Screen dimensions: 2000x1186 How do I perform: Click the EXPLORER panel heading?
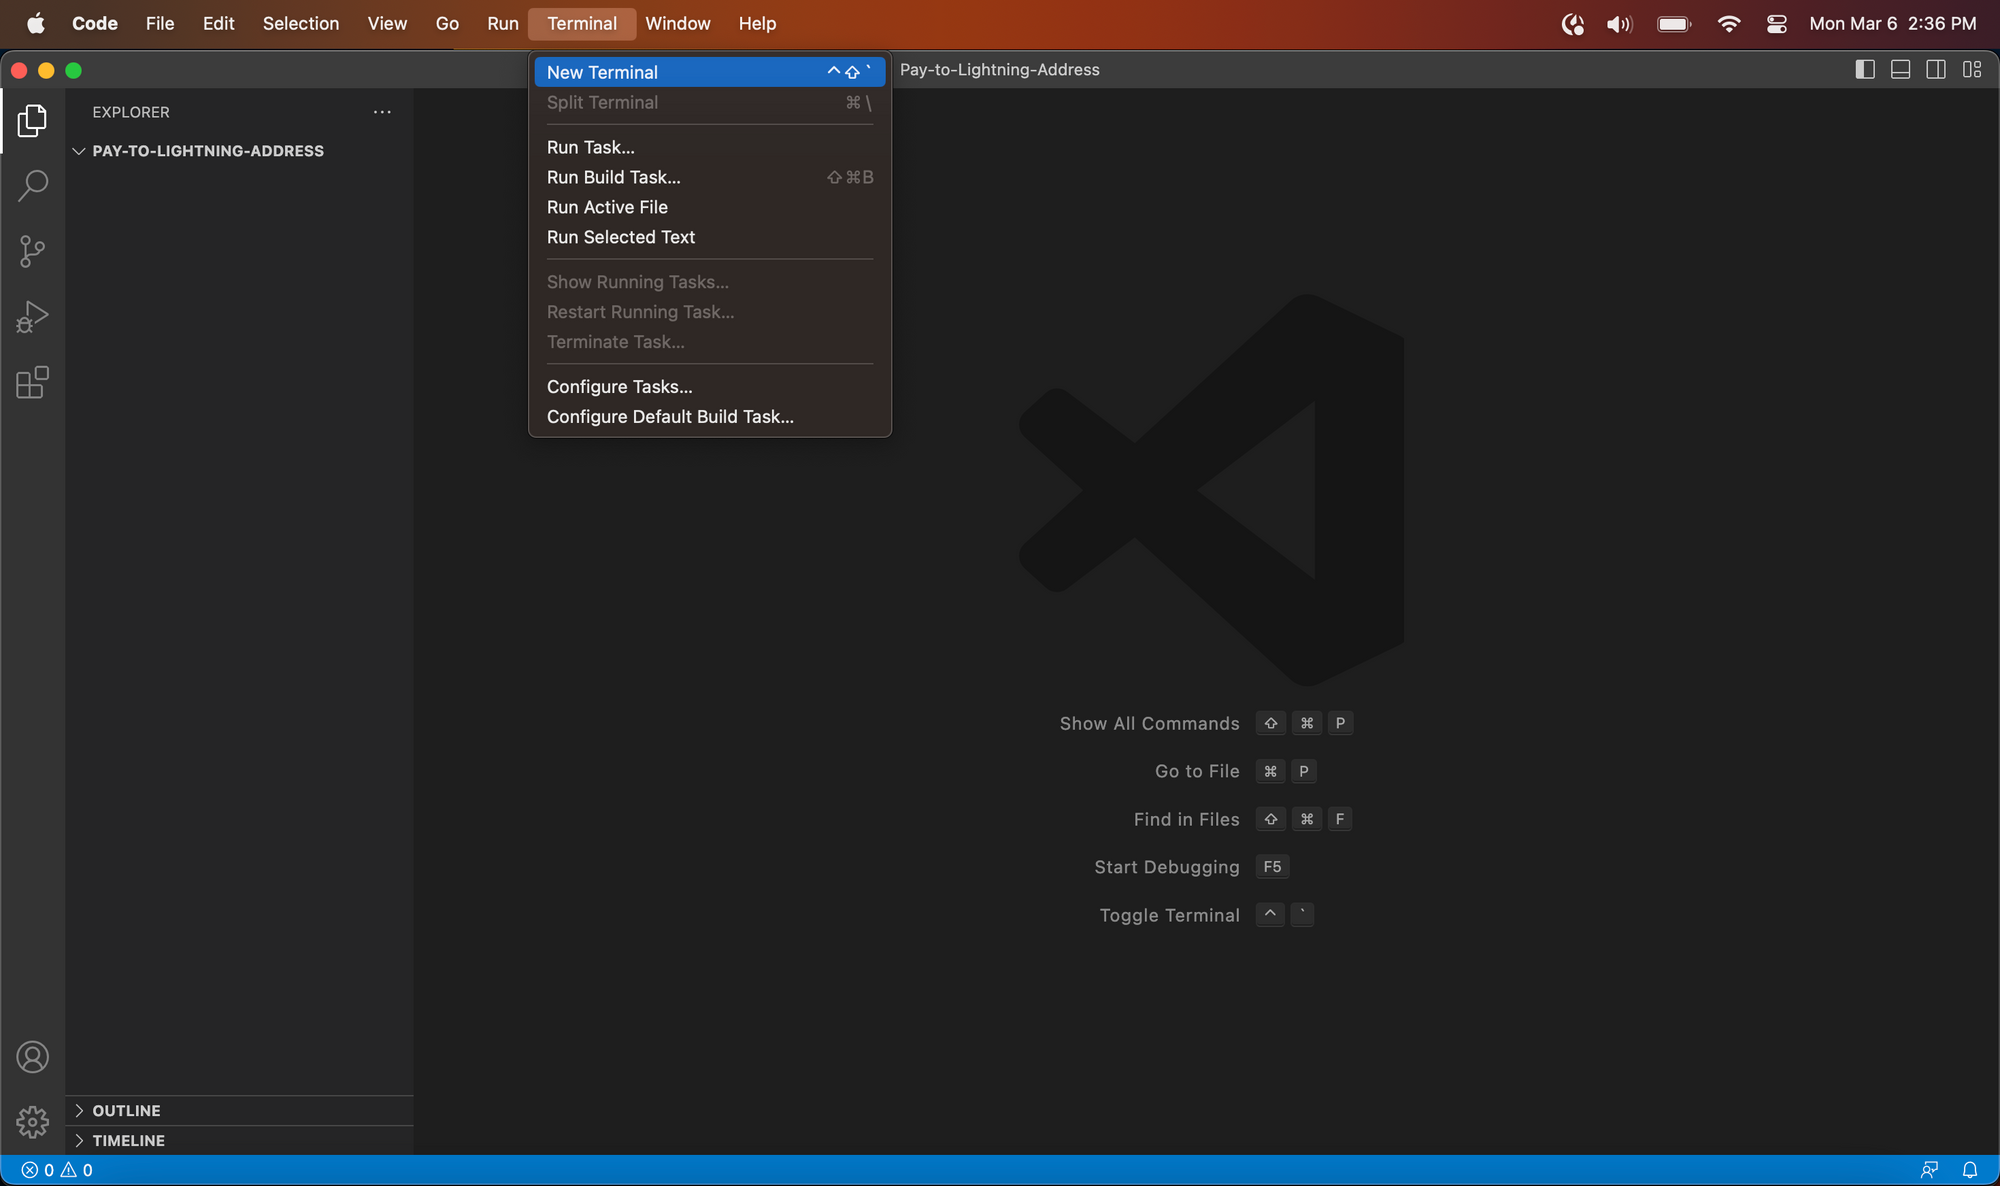(131, 112)
